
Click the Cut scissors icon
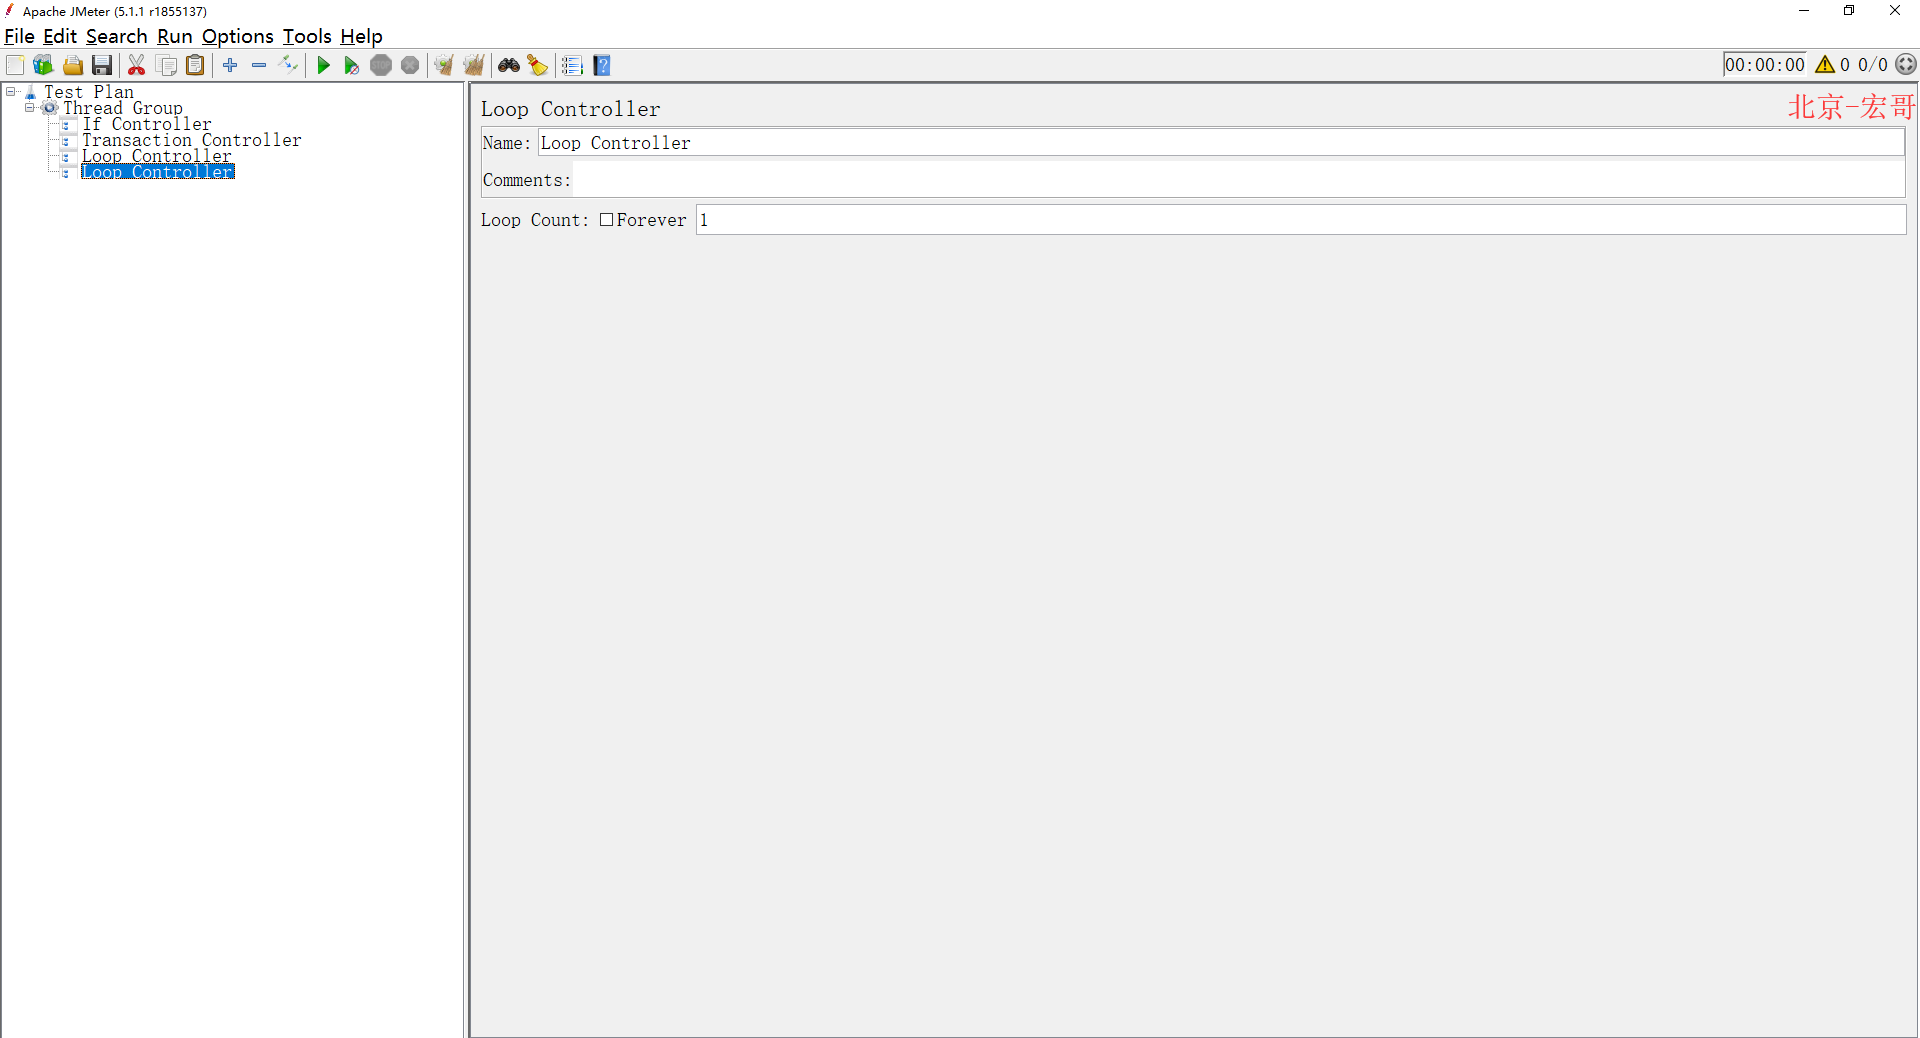(137, 65)
